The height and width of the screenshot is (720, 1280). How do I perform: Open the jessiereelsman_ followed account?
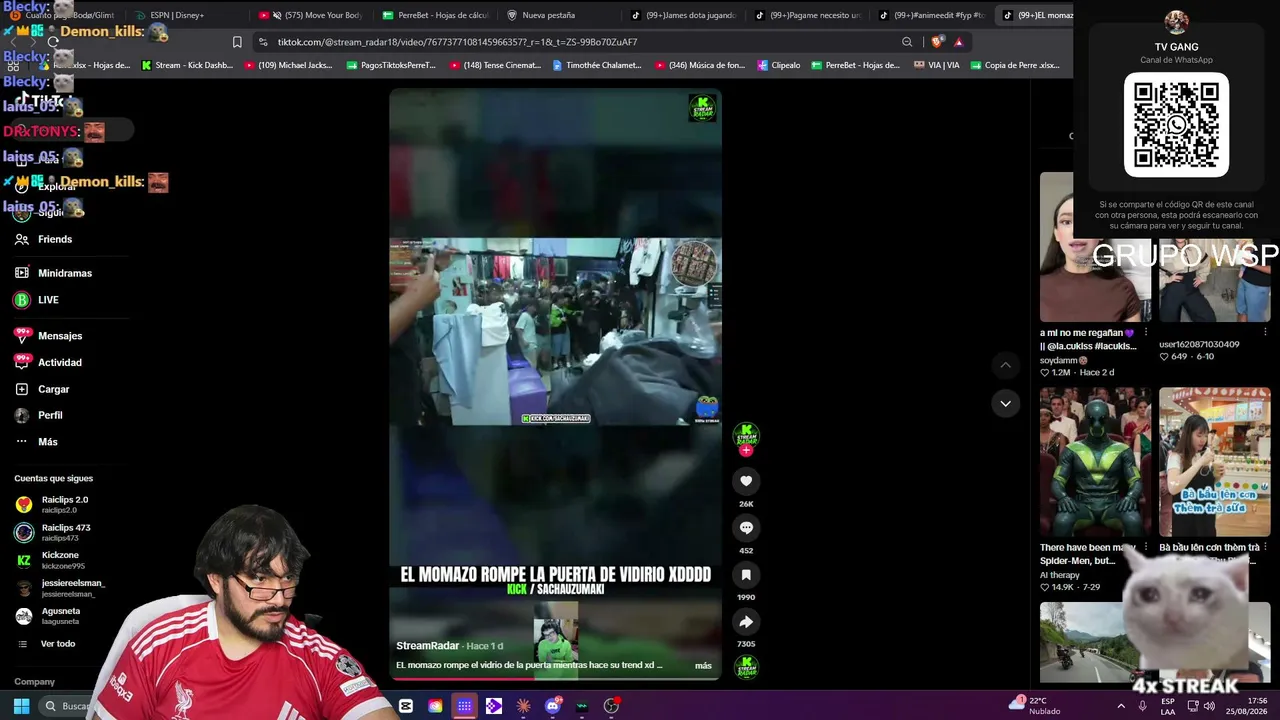tap(59, 589)
